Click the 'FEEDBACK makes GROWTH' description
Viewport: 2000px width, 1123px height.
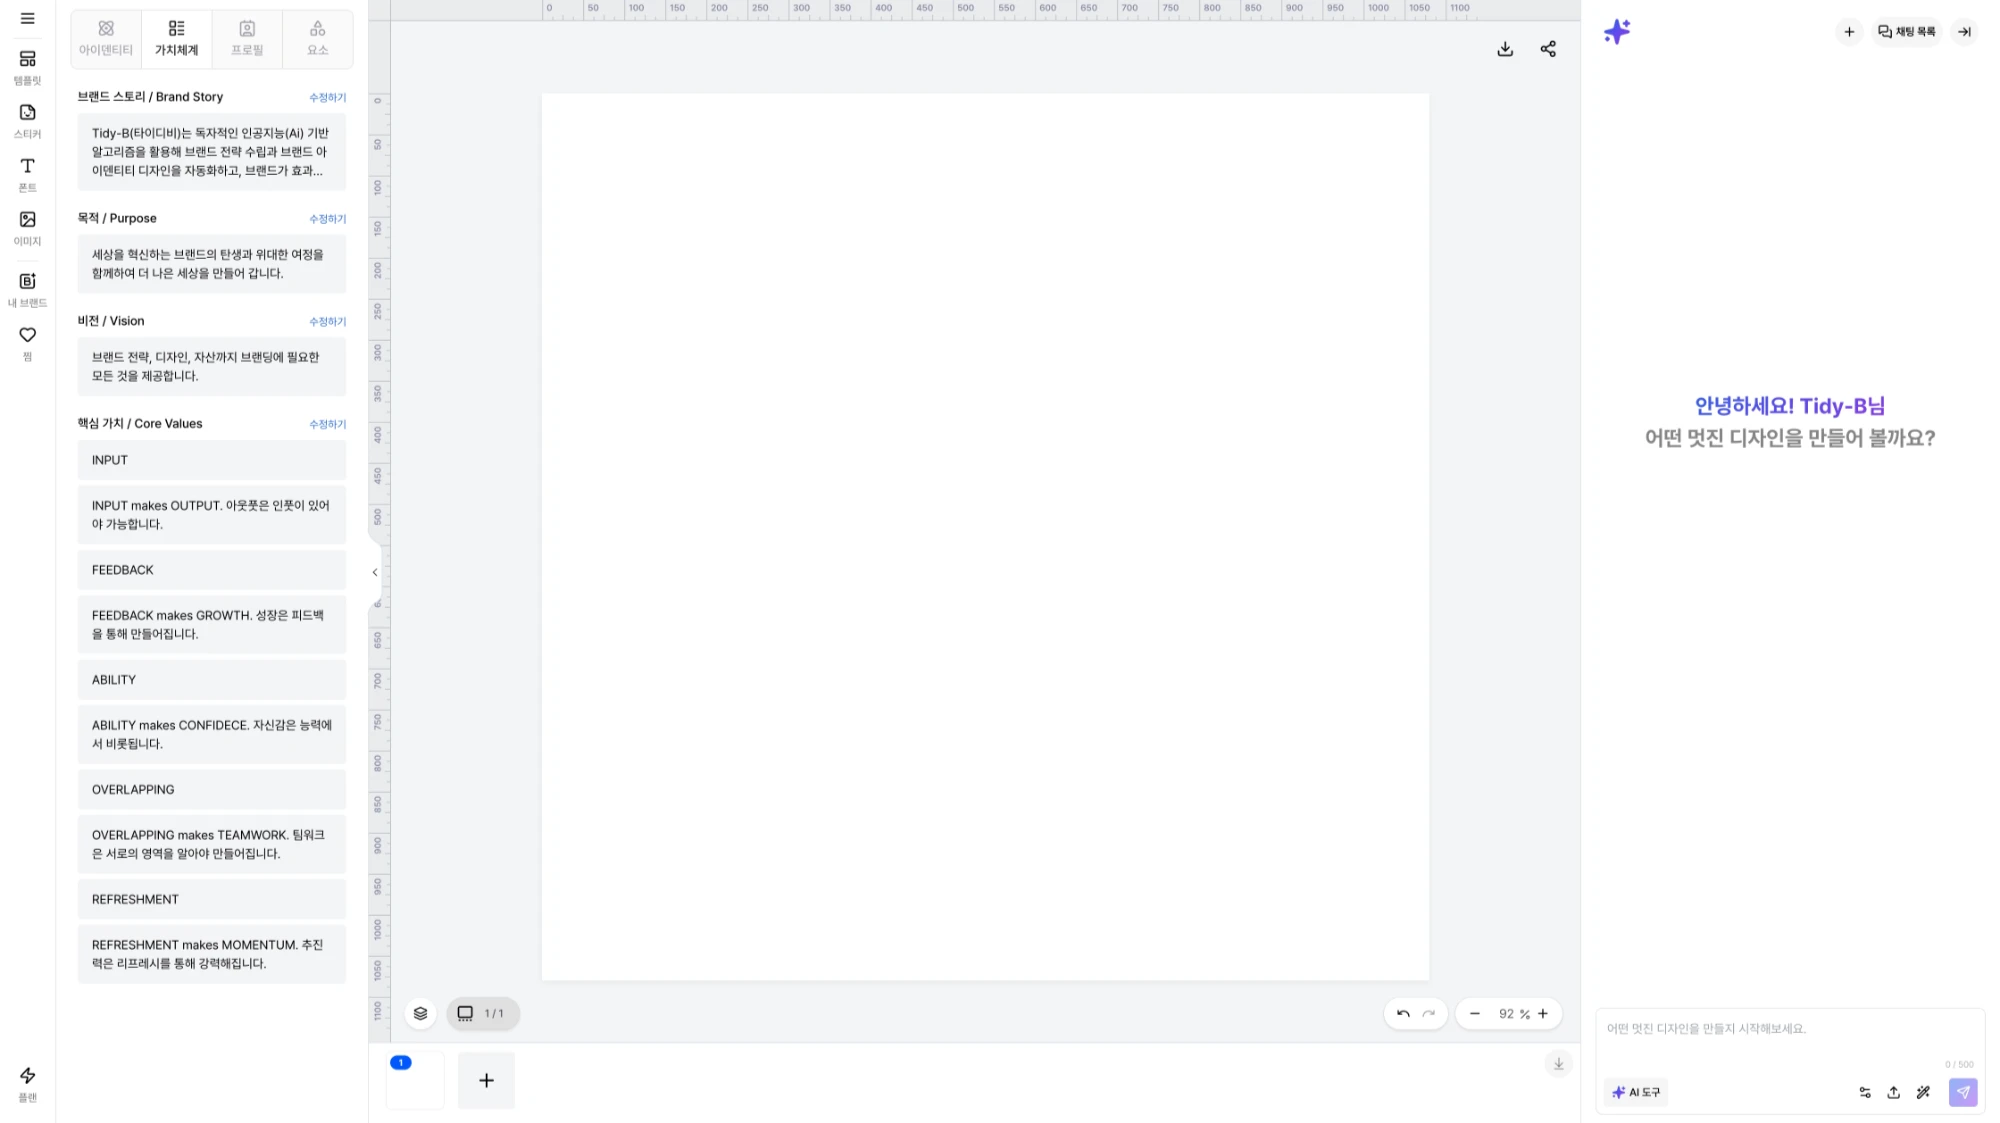pos(212,625)
